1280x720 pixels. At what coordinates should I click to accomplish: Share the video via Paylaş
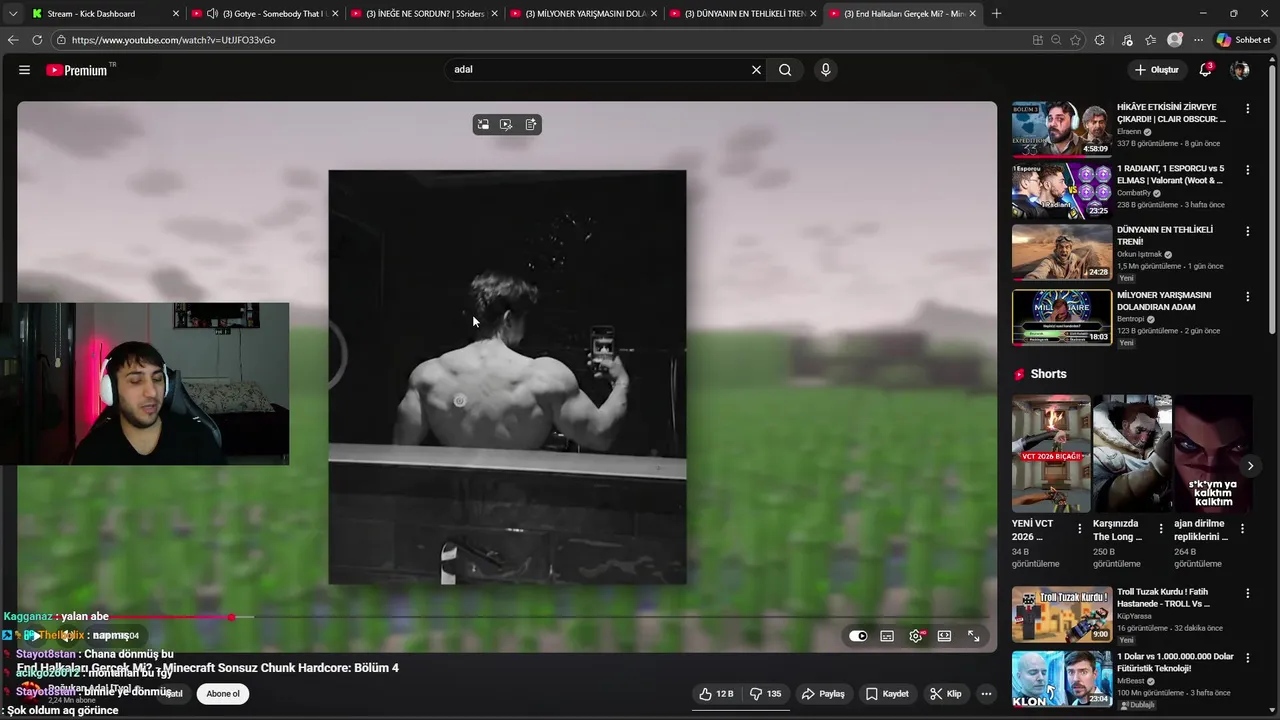tap(823, 694)
